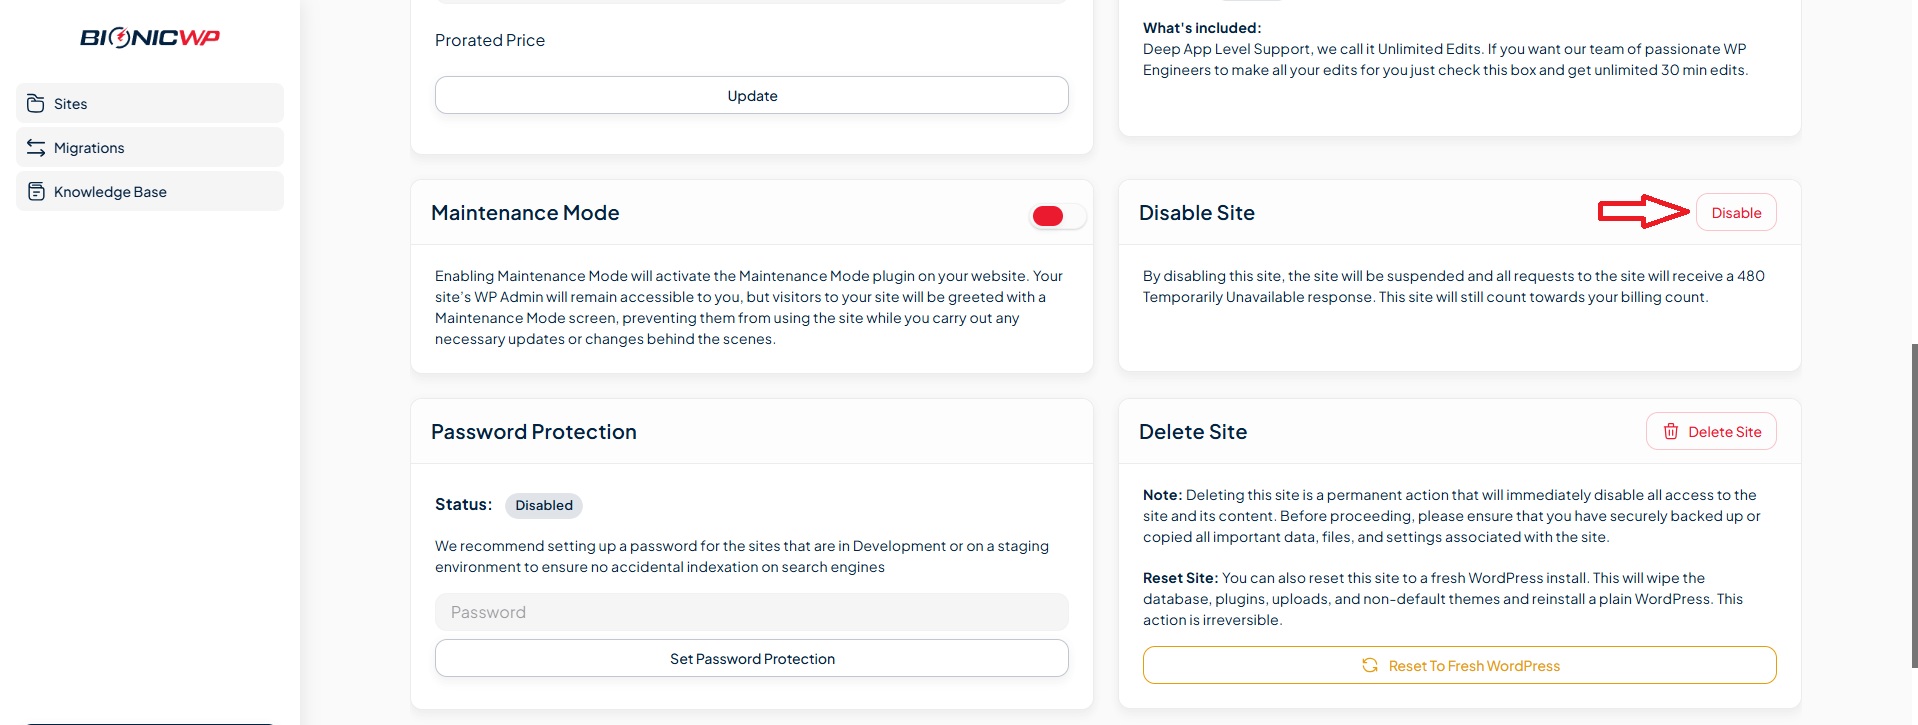The height and width of the screenshot is (725, 1918).
Task: Click the Maintenance Mode heading
Action: coord(525,213)
